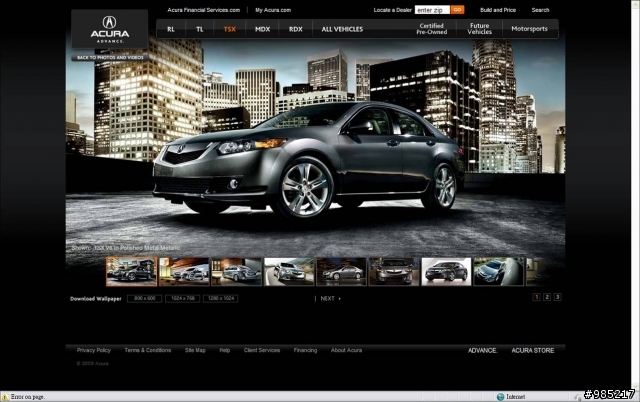Click the Shown TSX V6 caption text

(126, 248)
